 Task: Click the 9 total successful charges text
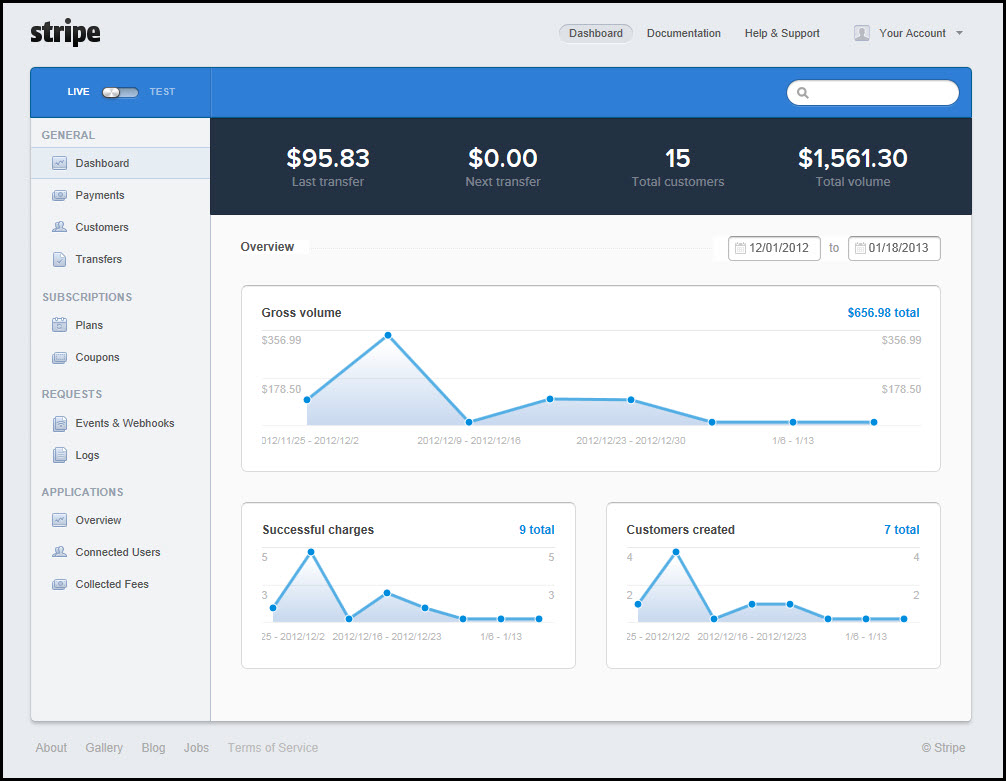pyautogui.click(x=537, y=529)
